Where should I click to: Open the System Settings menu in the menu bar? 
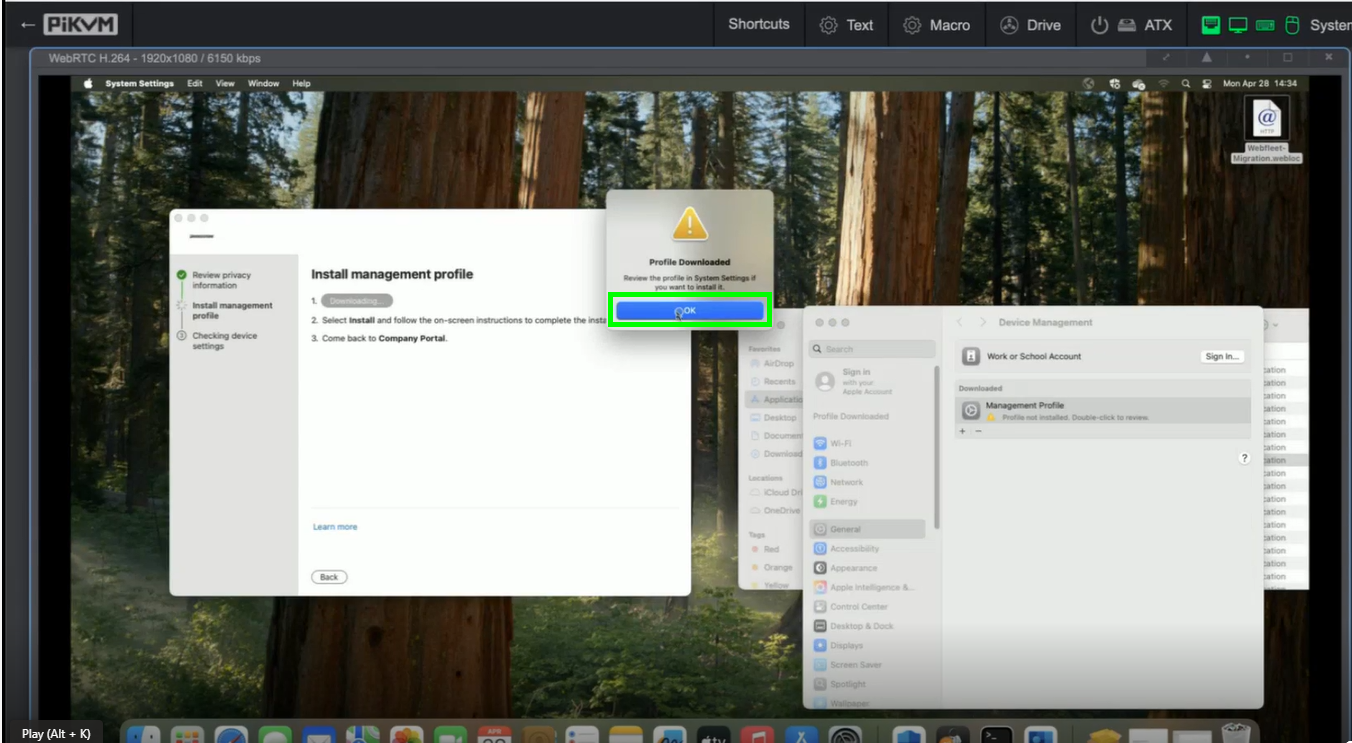(x=139, y=84)
